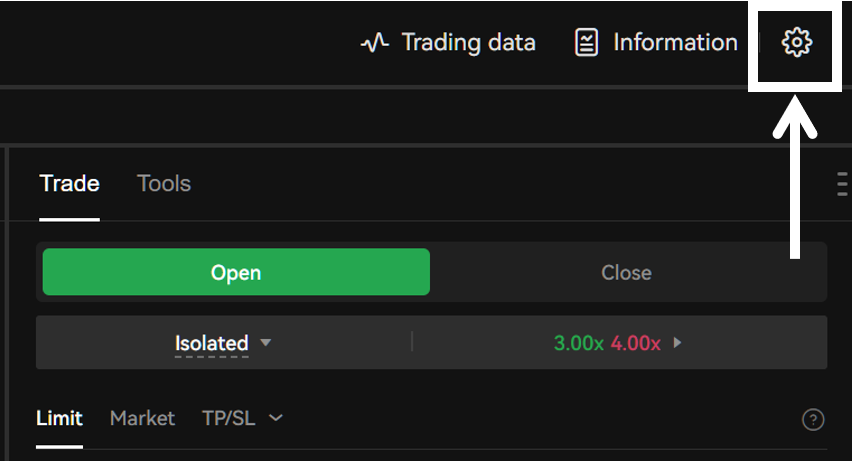Expand the TP/SL order type chevron

click(x=276, y=418)
